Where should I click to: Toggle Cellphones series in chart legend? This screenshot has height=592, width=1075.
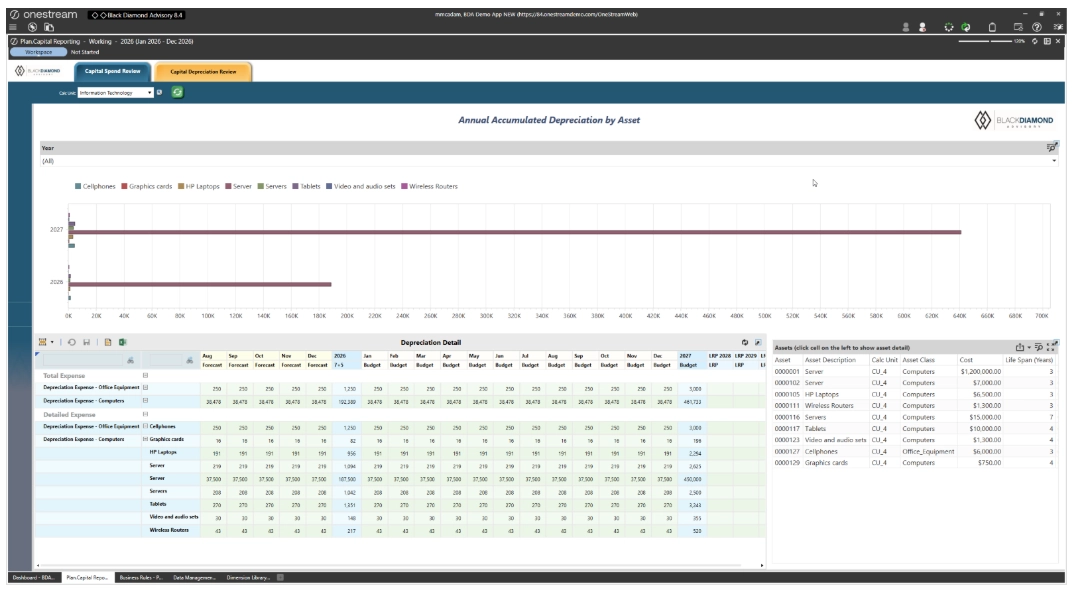pos(95,187)
